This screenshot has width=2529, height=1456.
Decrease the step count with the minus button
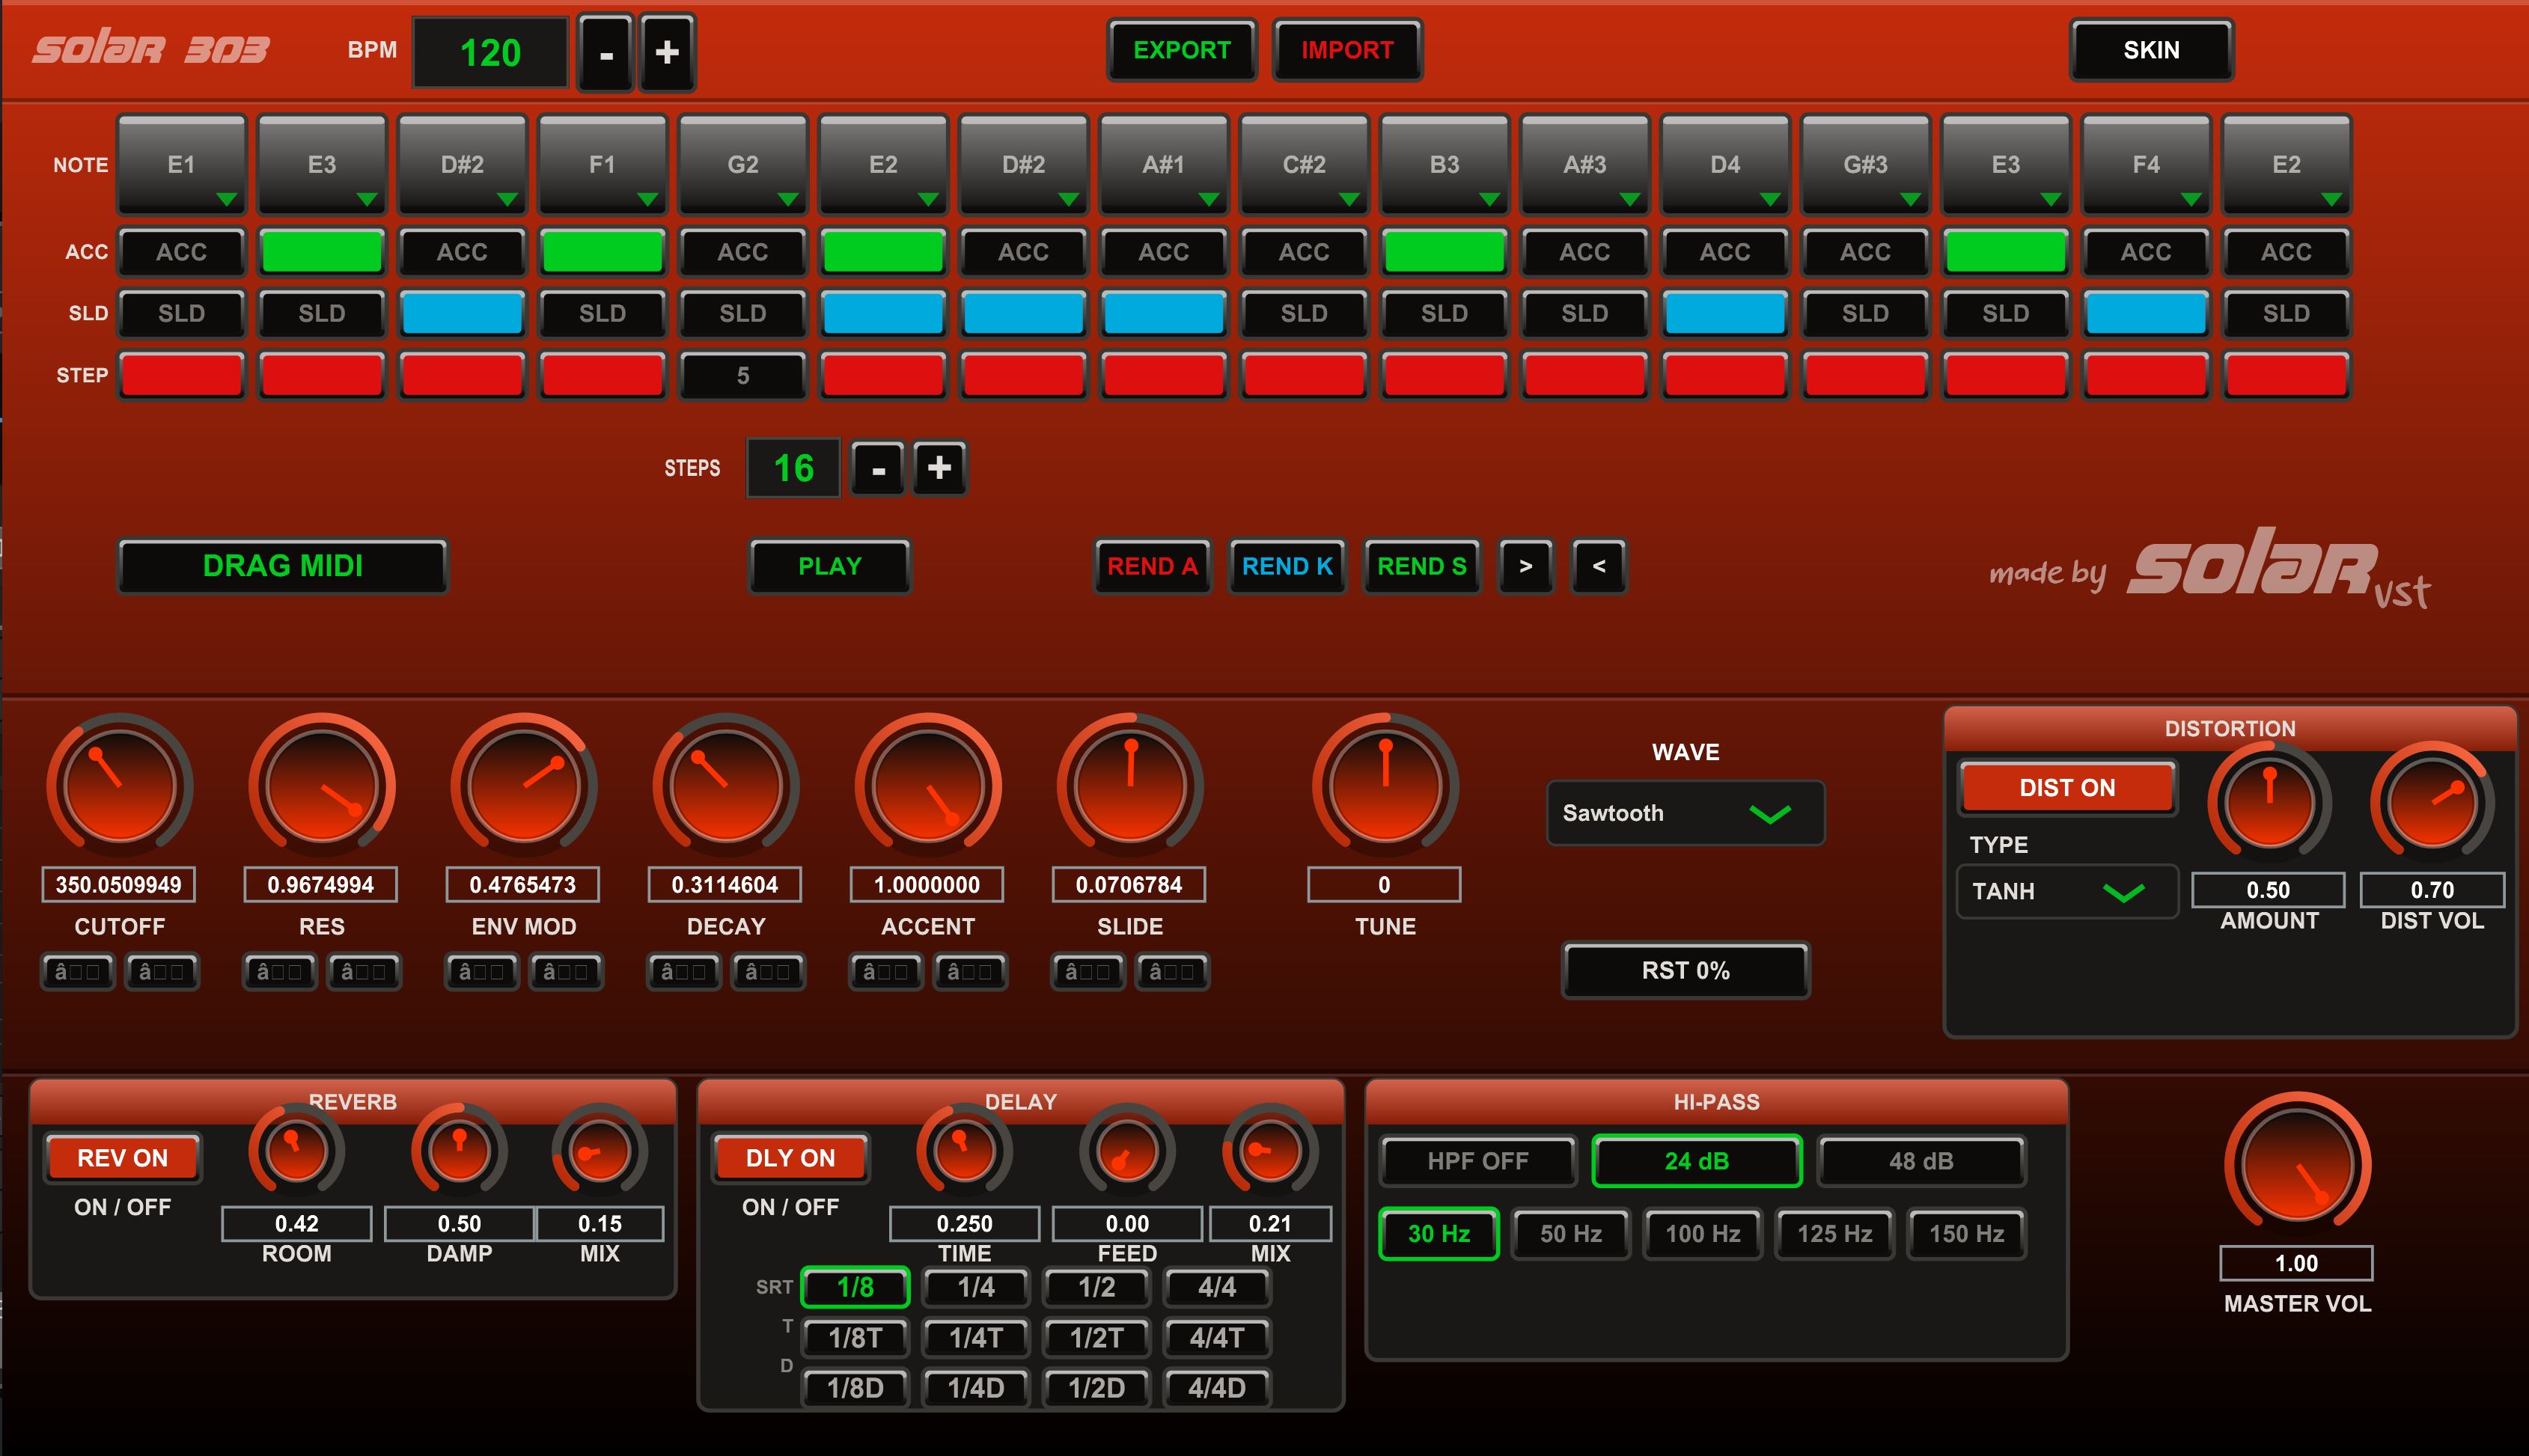877,467
